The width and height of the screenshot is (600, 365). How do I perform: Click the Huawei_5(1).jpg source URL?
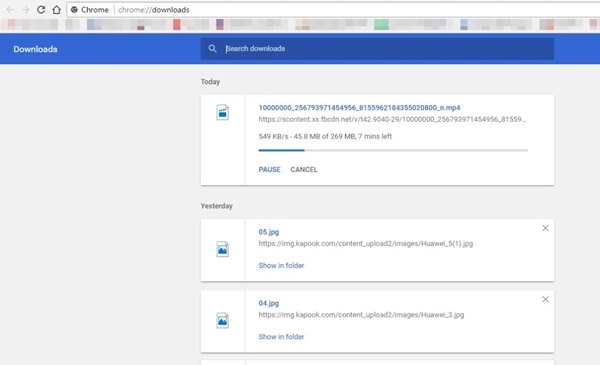point(366,243)
